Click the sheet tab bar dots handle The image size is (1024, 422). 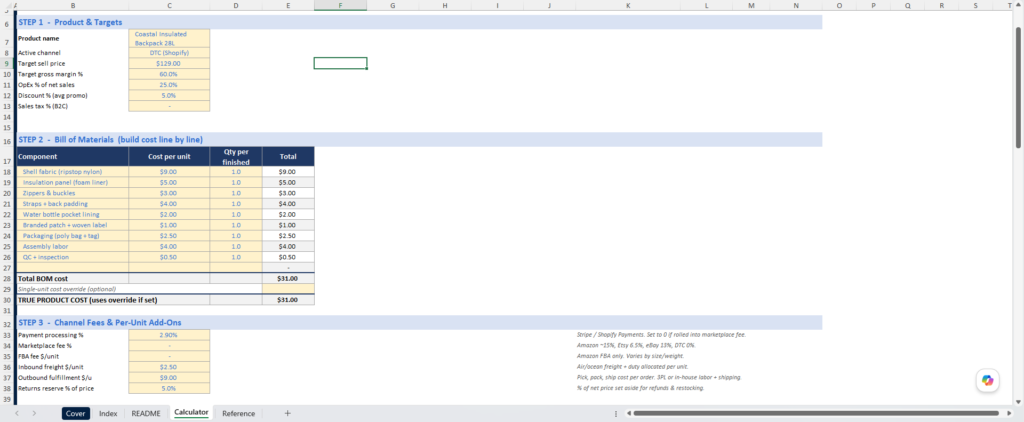click(x=616, y=414)
